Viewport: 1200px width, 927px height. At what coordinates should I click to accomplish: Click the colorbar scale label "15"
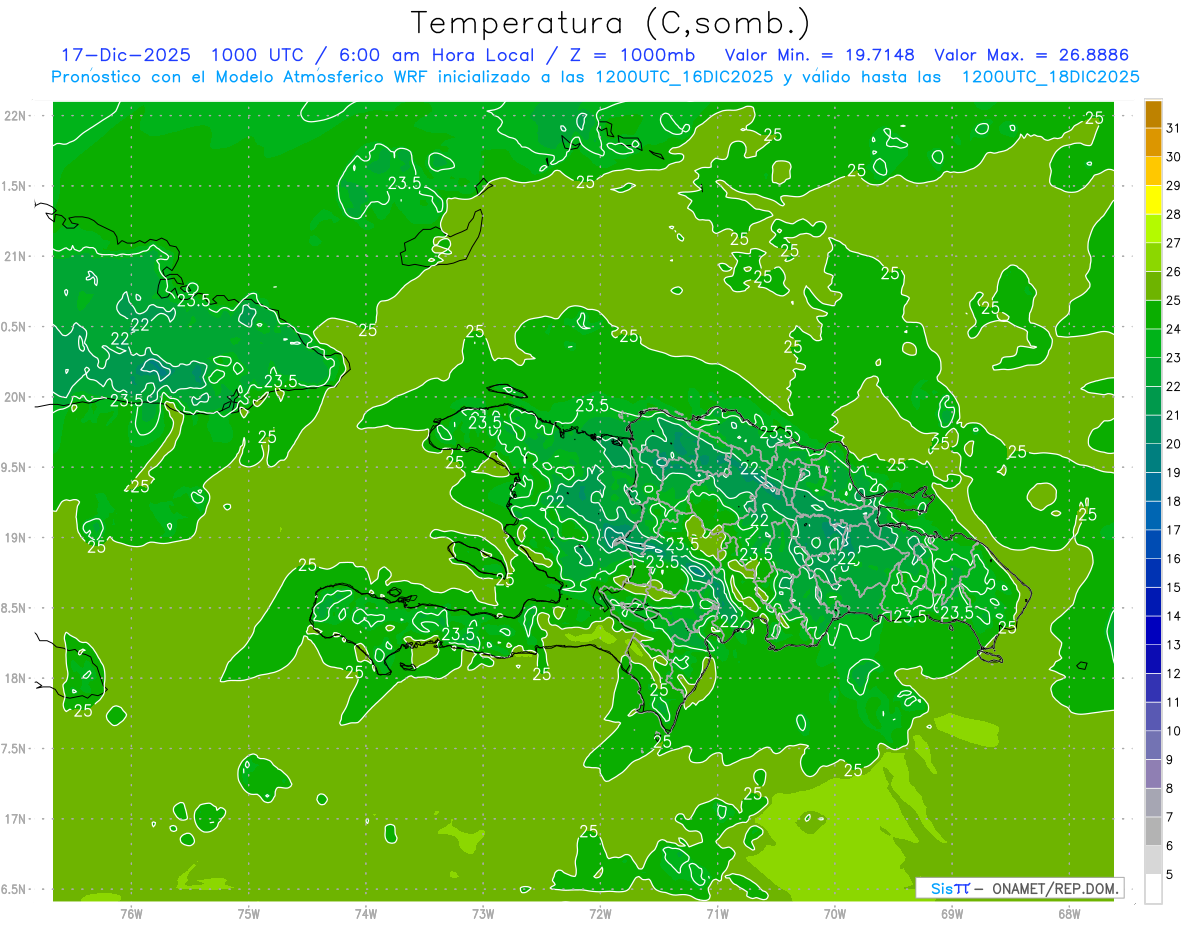click(1174, 588)
